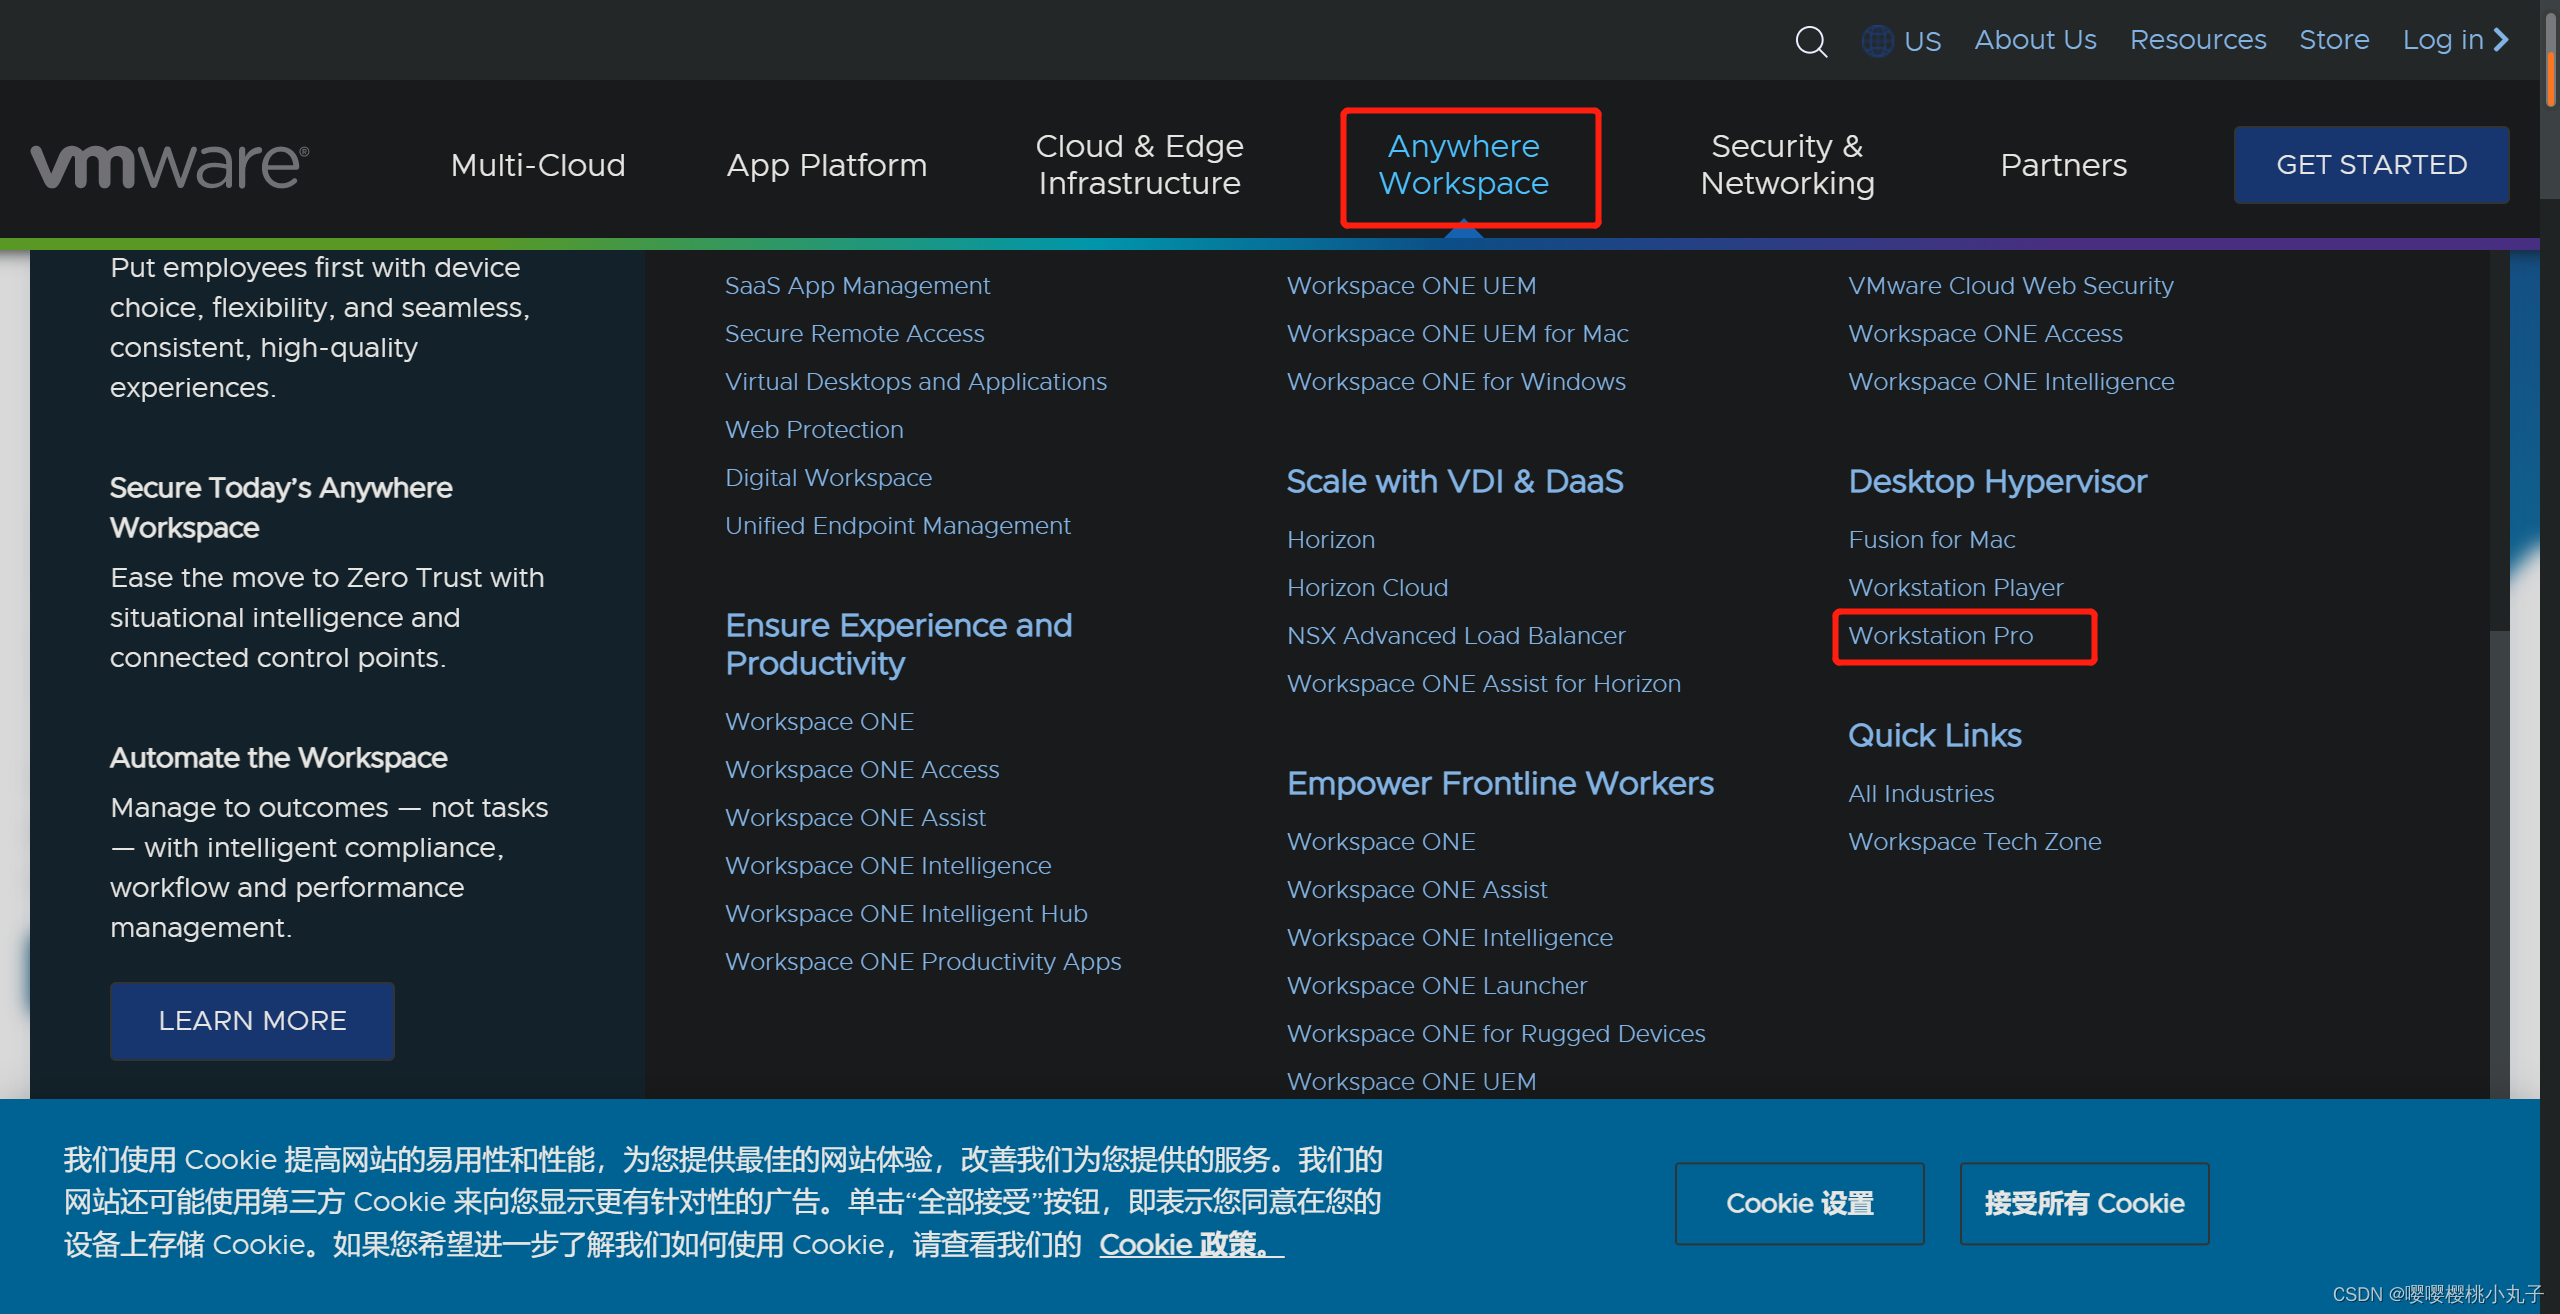Click Quick Links heading
The image size is (2560, 1314).
coord(1935,736)
